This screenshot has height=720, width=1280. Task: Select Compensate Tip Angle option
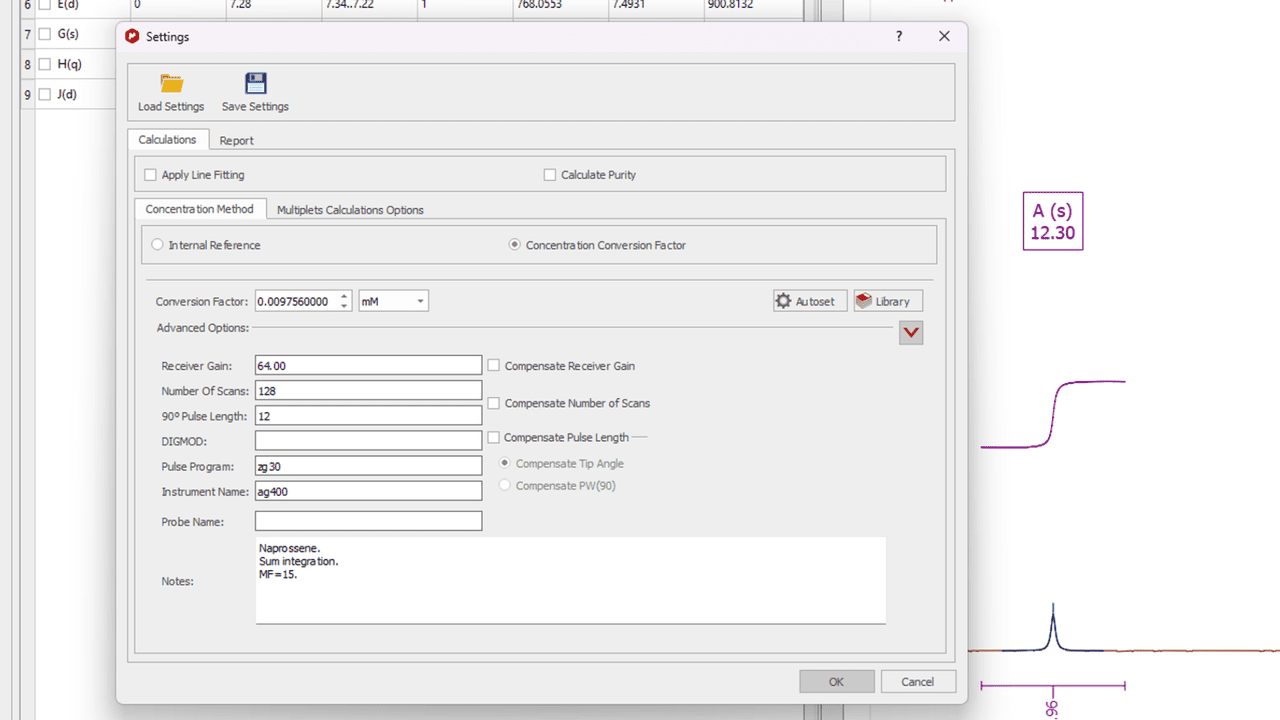(x=505, y=463)
